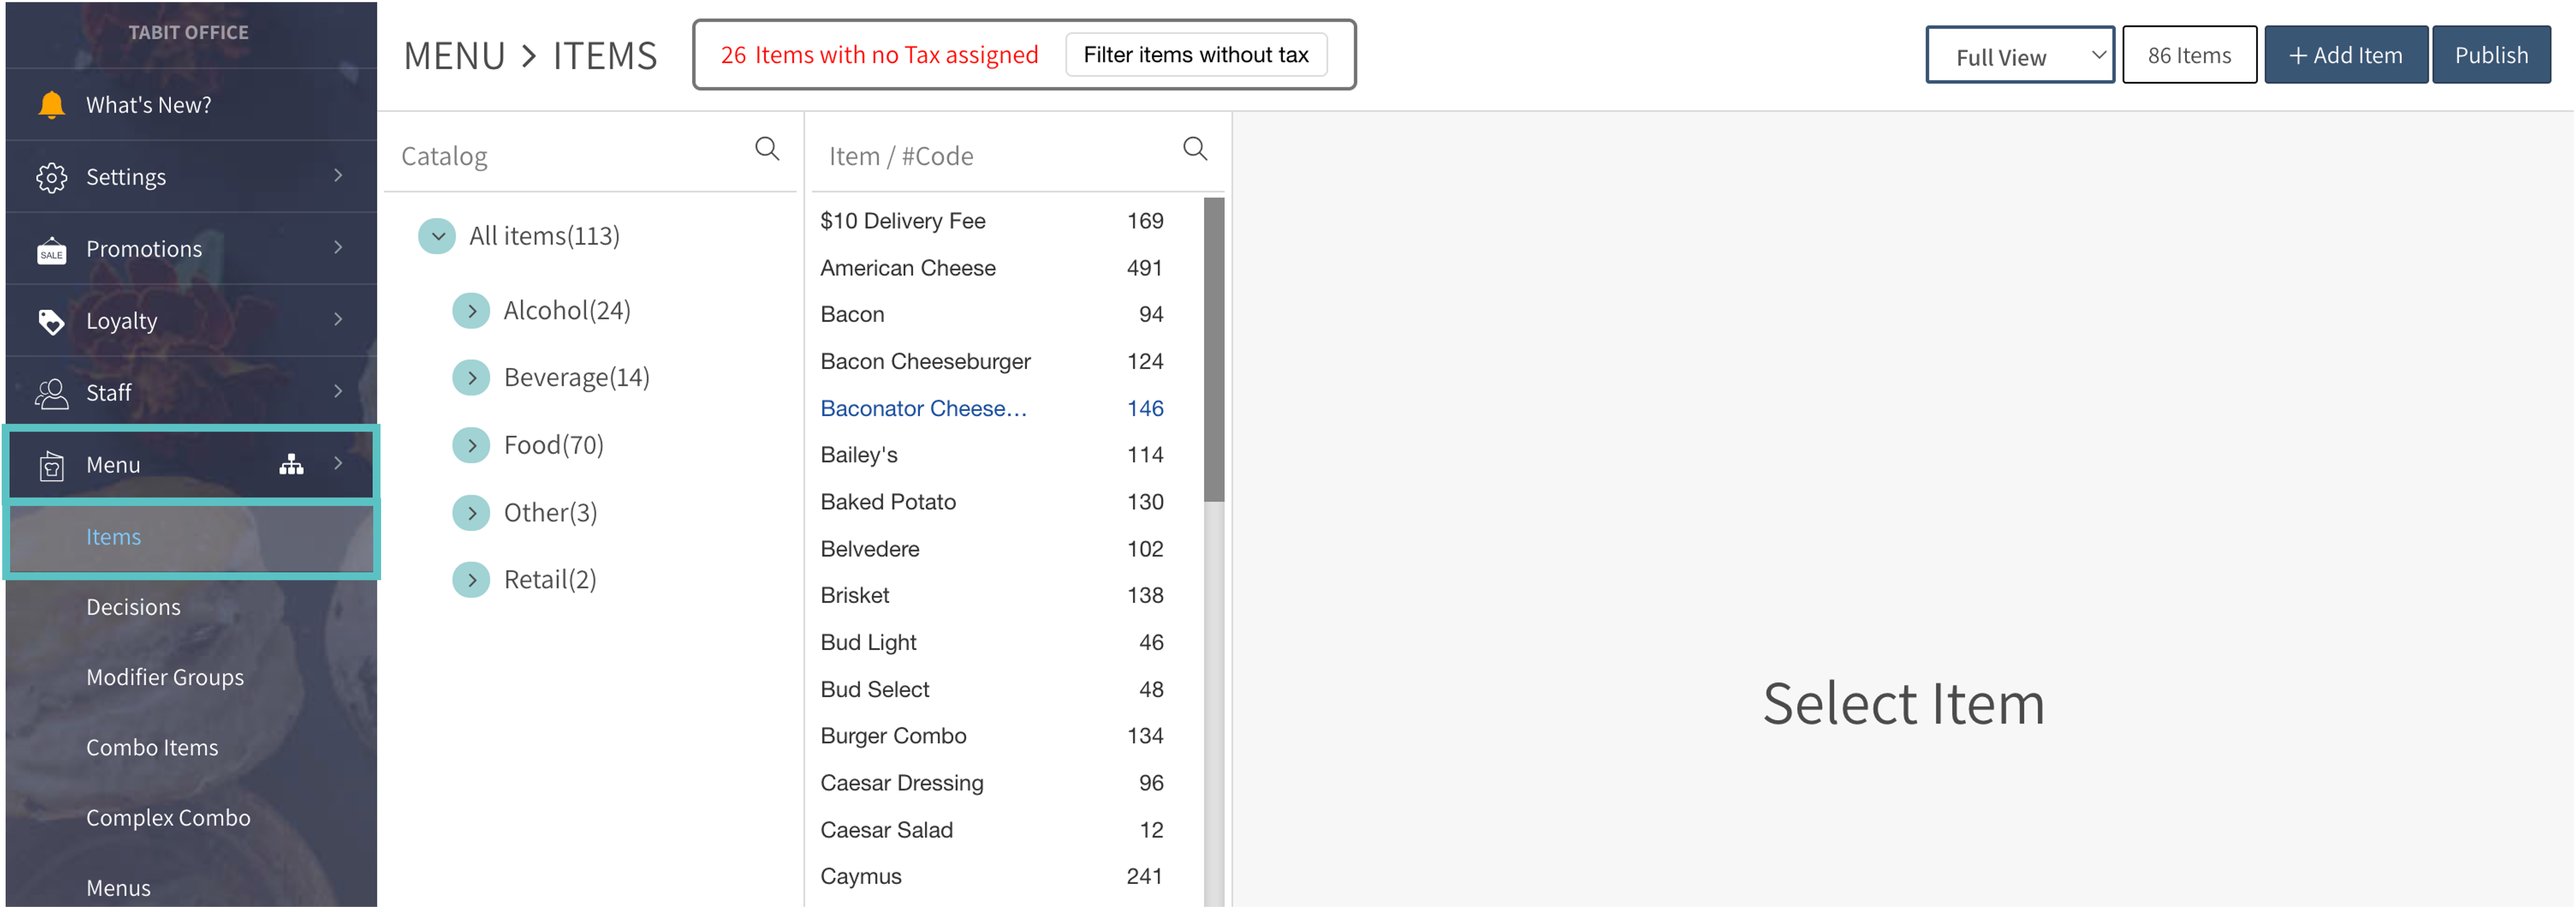Expand the Alcohol category
This screenshot has width=2576, height=907.
tap(471, 311)
